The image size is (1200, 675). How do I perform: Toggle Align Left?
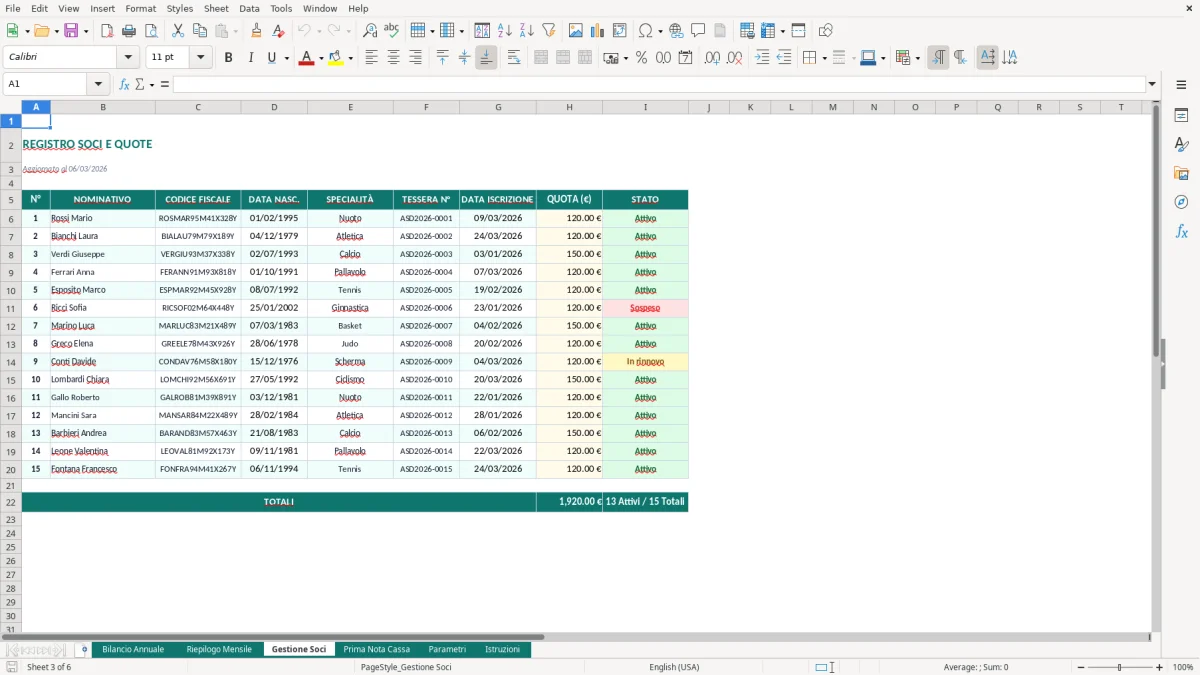371,58
